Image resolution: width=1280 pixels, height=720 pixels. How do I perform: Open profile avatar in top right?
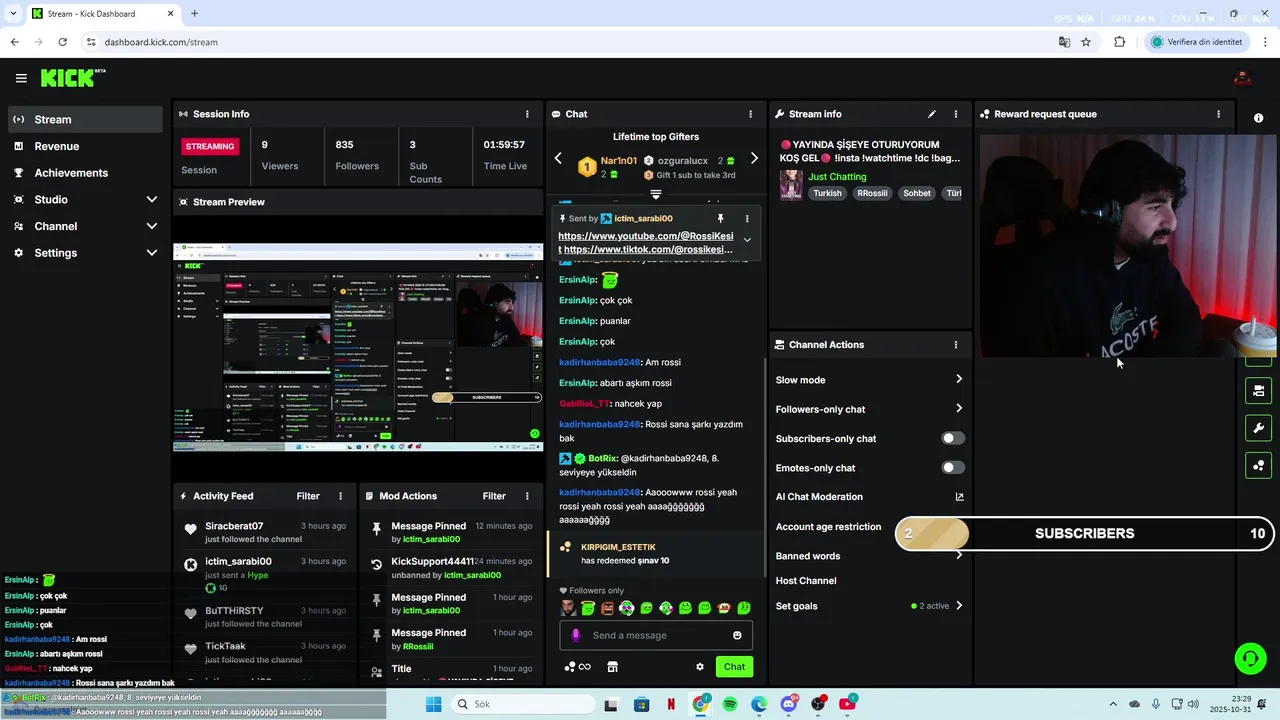coord(1243,78)
